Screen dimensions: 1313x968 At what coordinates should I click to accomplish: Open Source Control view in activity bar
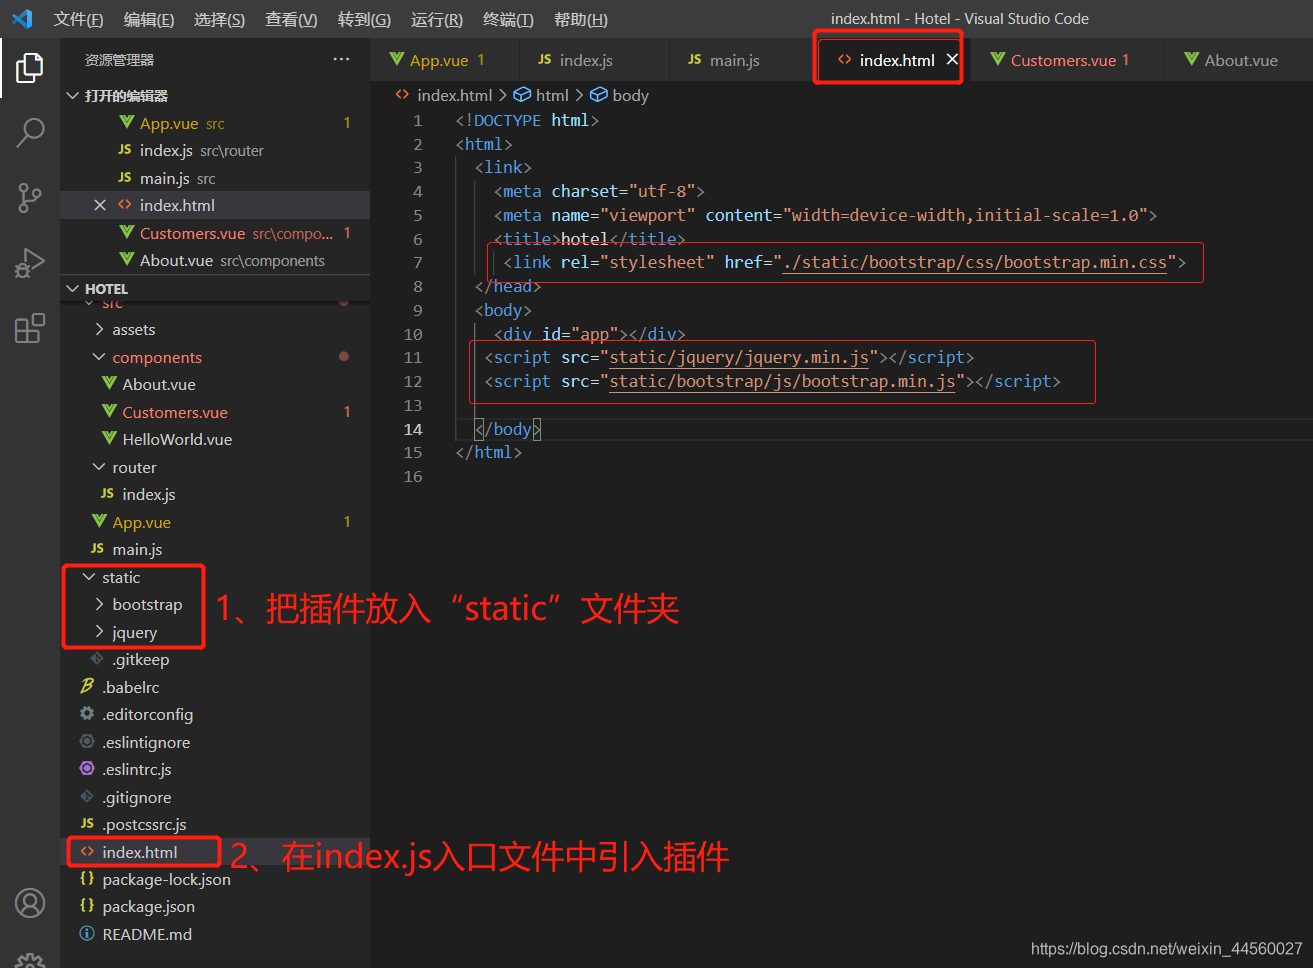tap(30, 198)
